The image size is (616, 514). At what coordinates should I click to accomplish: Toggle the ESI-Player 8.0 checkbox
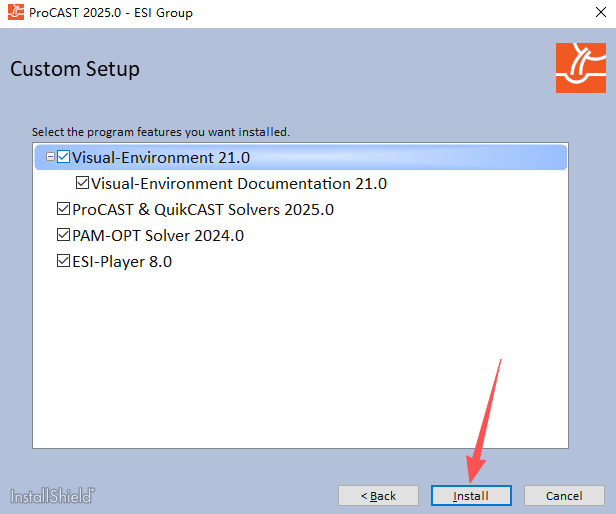(63, 261)
